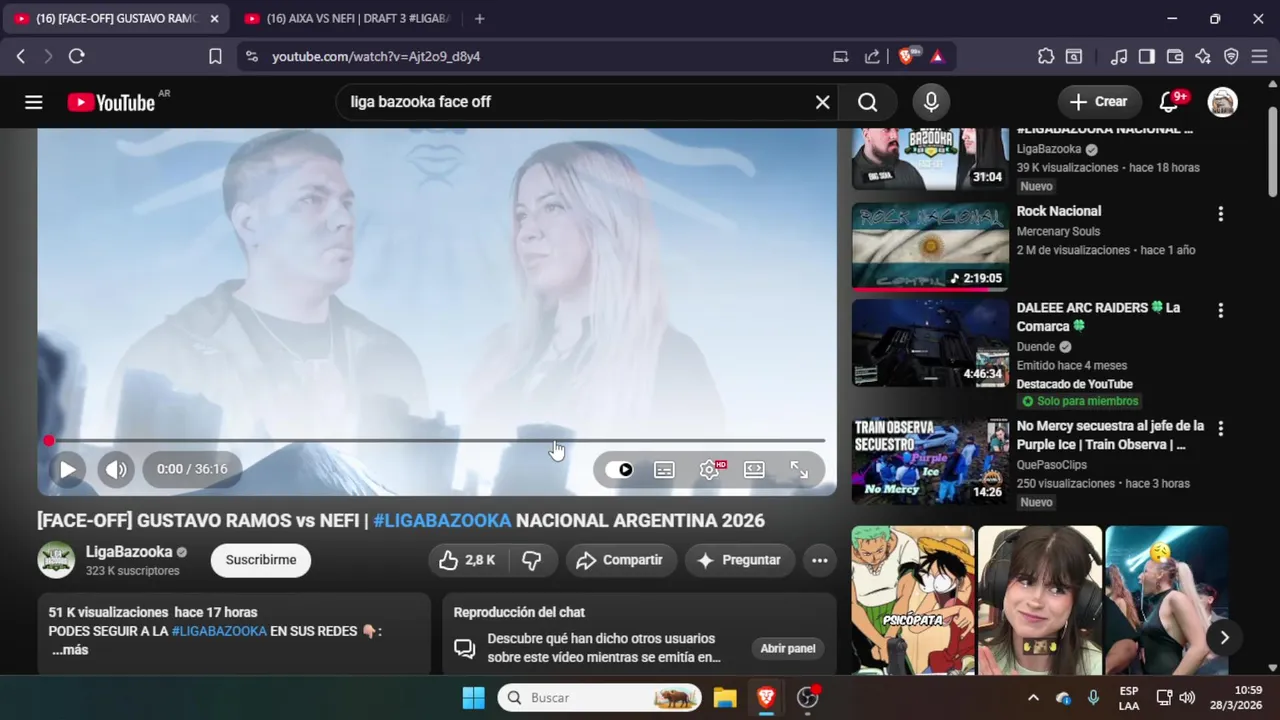Screen dimensions: 1280x720
Task: Open the No Mercy secuestra video thumbnail
Action: (x=930, y=461)
